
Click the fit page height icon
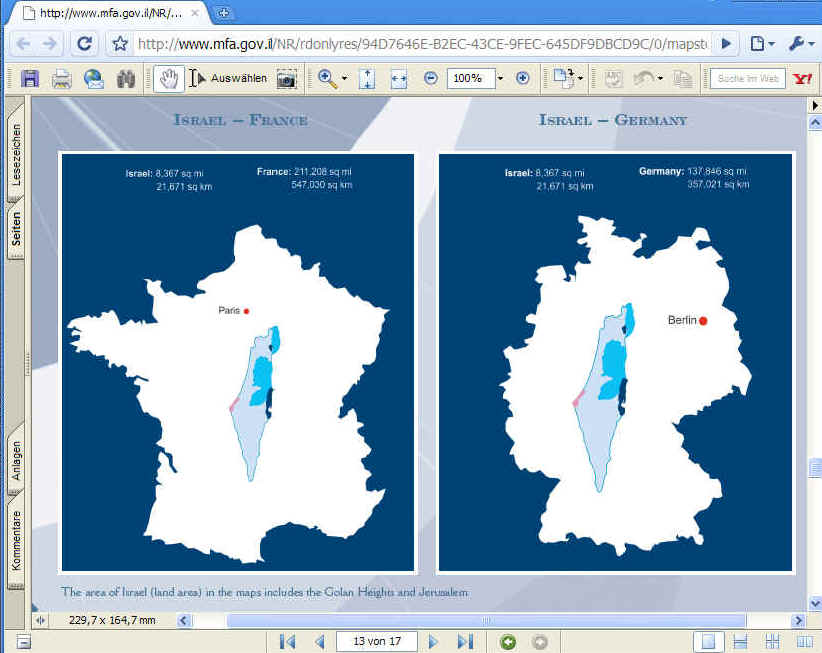[x=366, y=78]
